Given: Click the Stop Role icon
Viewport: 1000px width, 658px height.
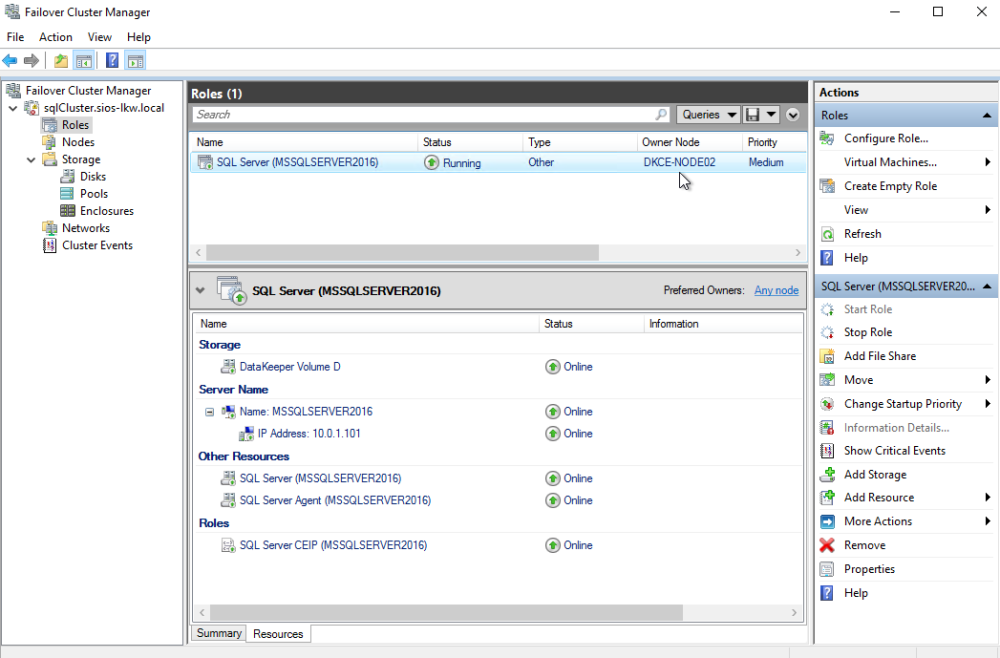Looking at the screenshot, I should coord(827,332).
